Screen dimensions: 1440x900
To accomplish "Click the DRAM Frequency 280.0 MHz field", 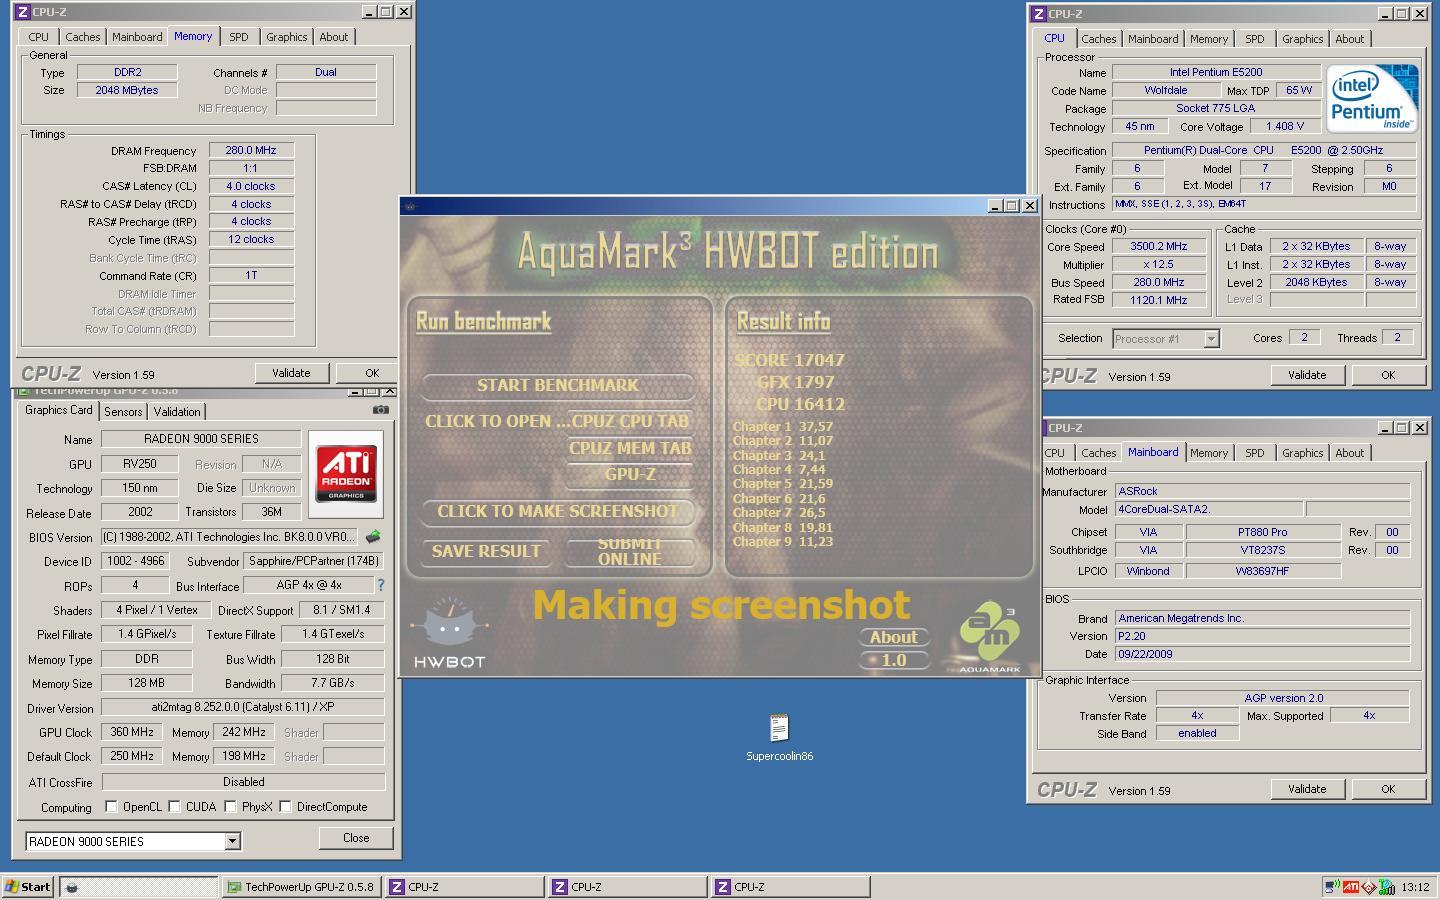I will [250, 150].
